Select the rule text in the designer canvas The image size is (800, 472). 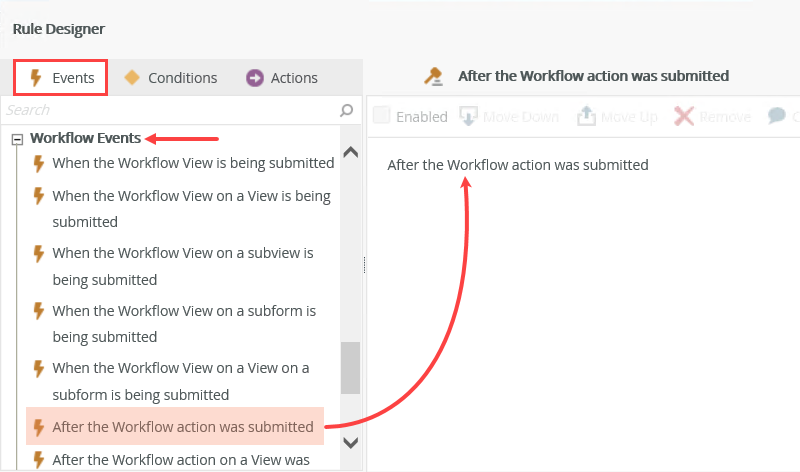tap(518, 165)
